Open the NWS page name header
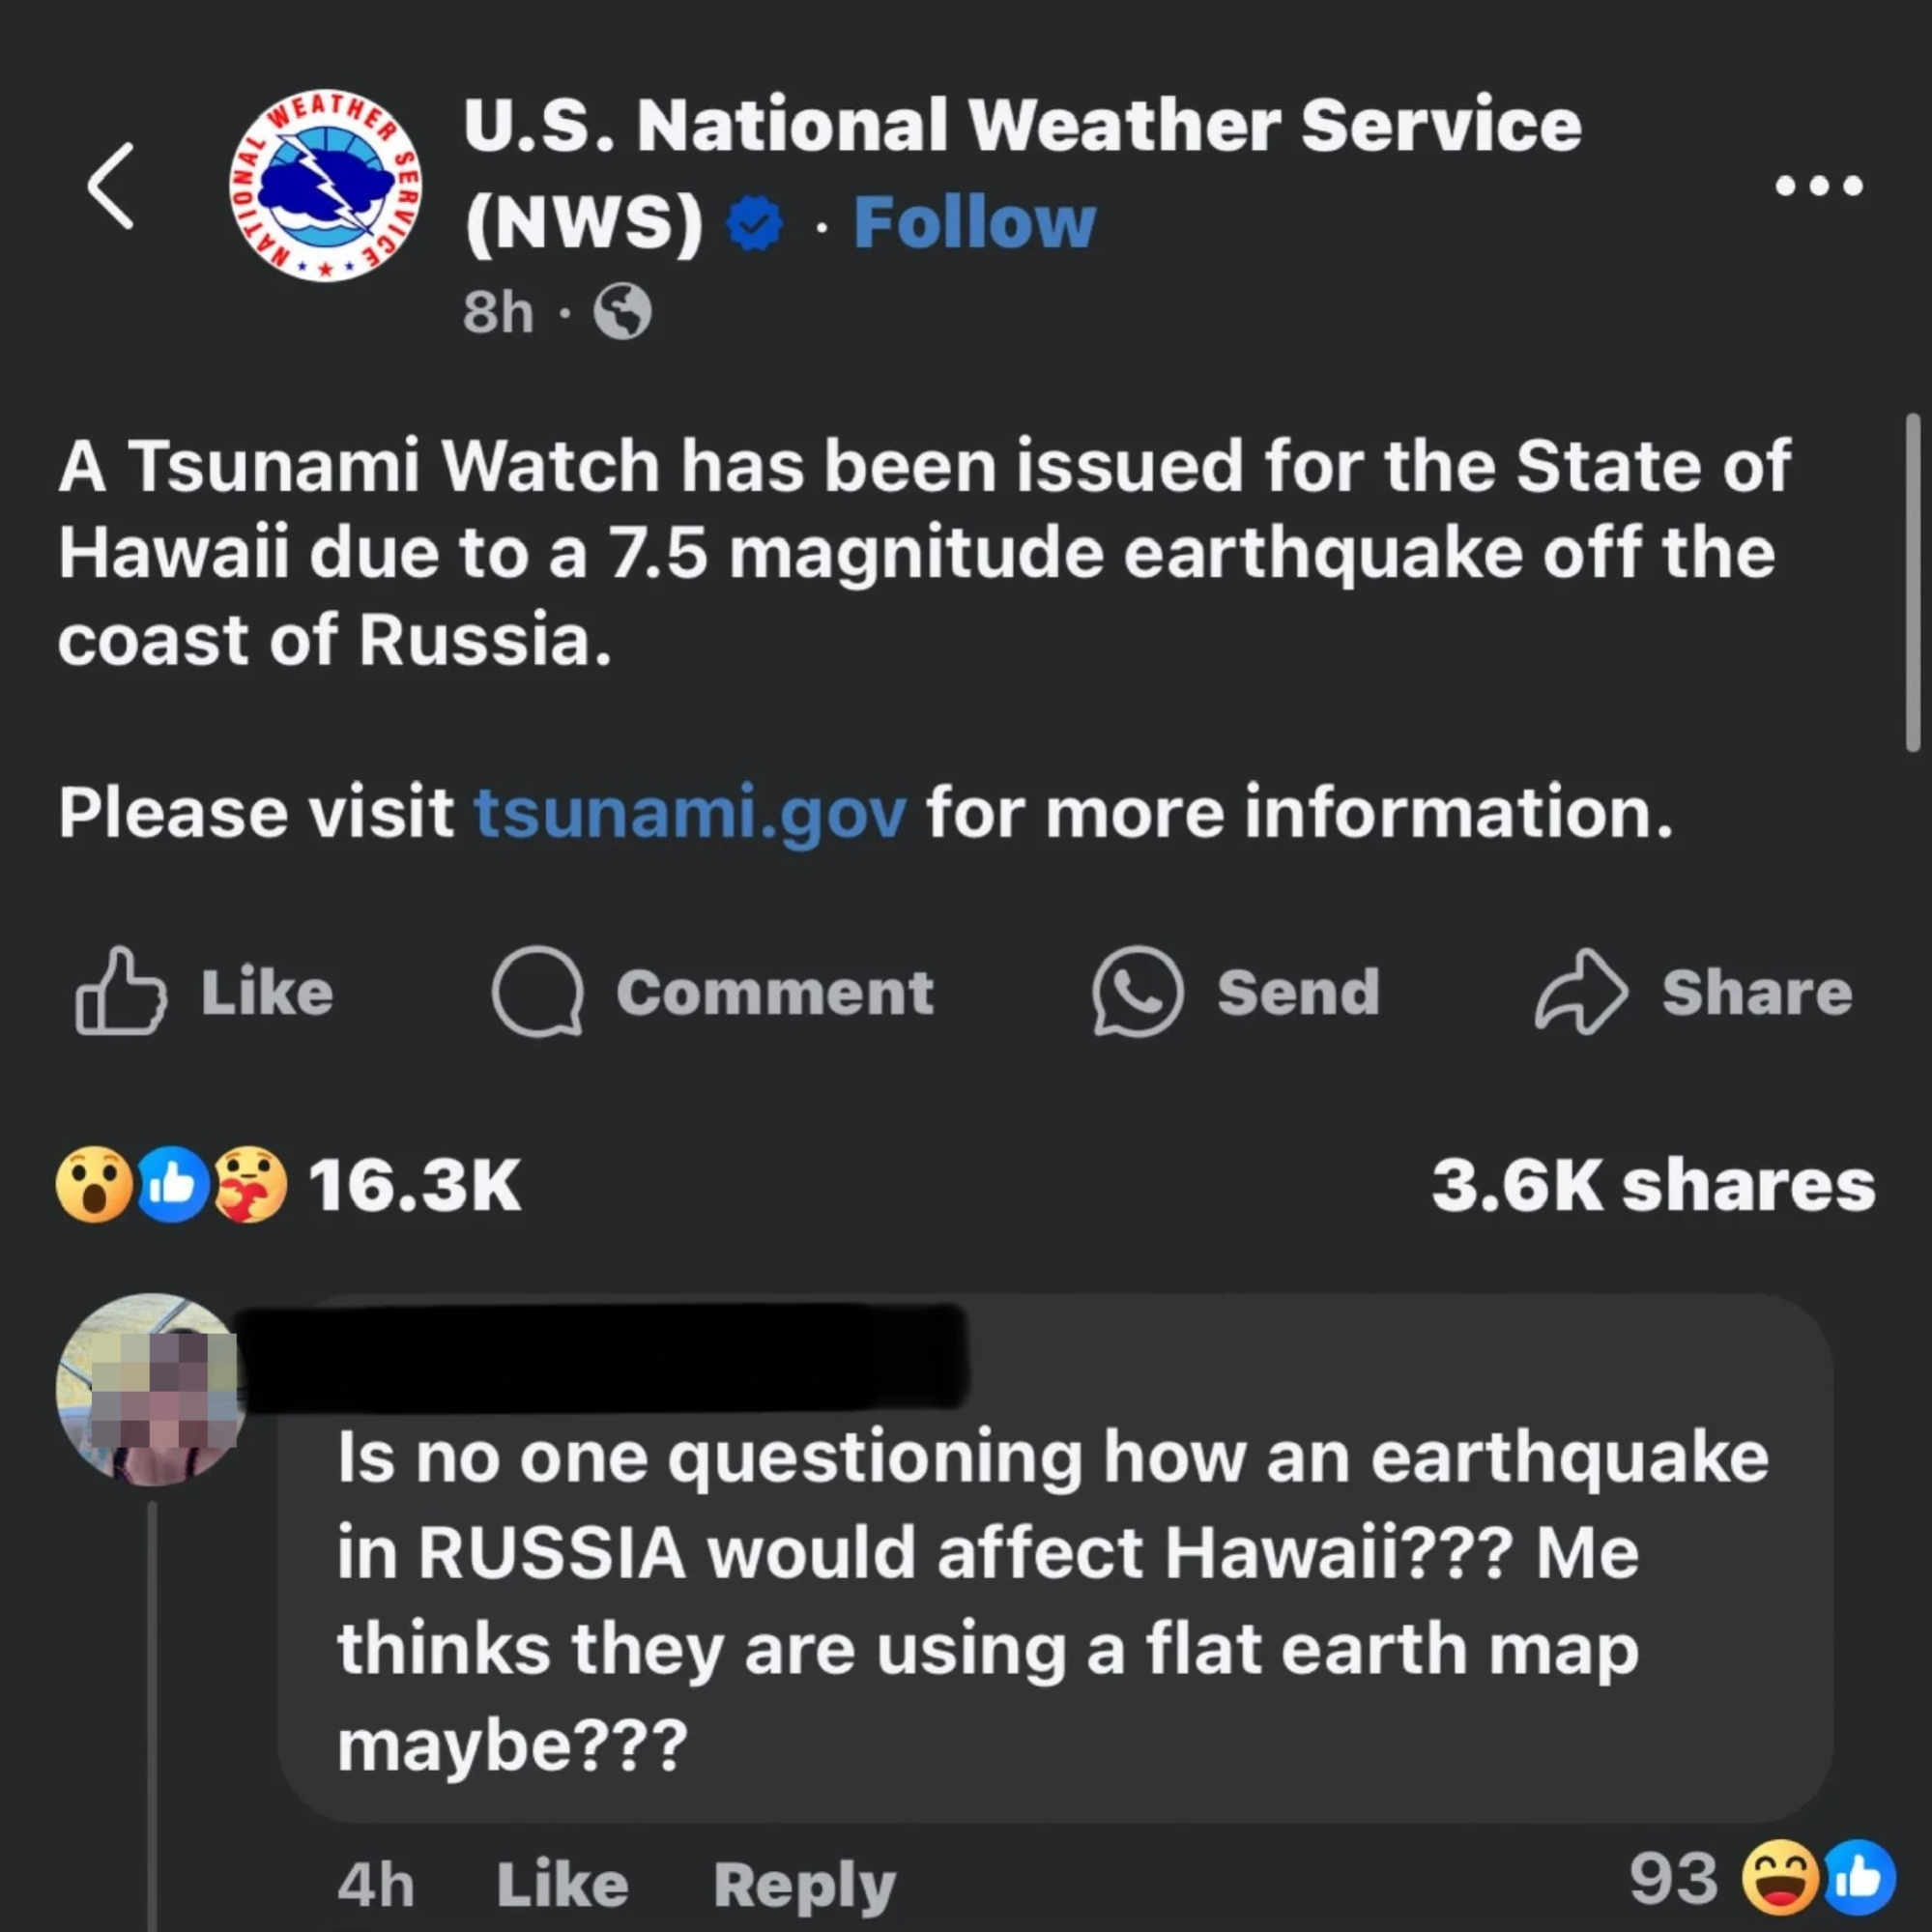 pyautogui.click(x=1020, y=125)
